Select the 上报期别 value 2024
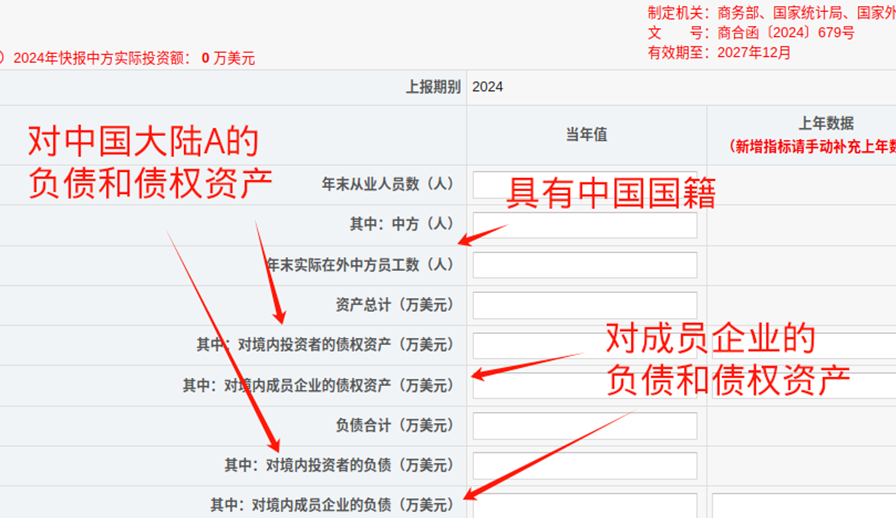The height and width of the screenshot is (530, 896). pyautogui.click(x=488, y=87)
